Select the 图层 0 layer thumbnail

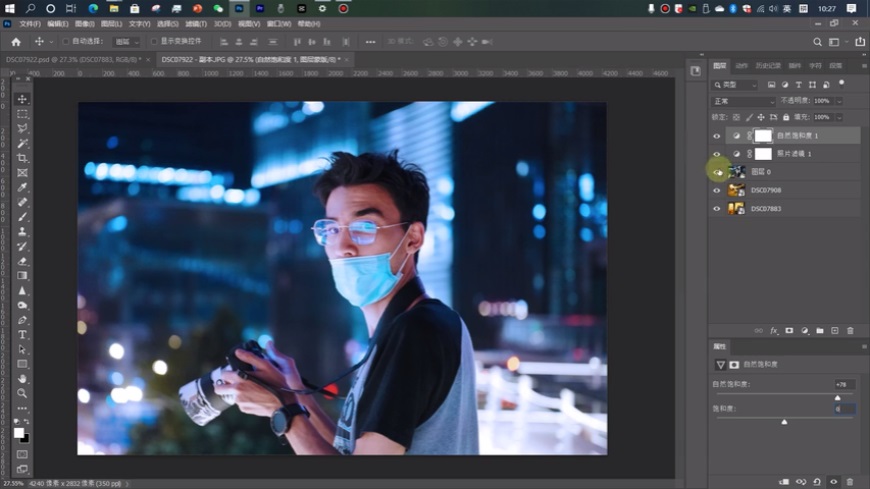[736, 172]
